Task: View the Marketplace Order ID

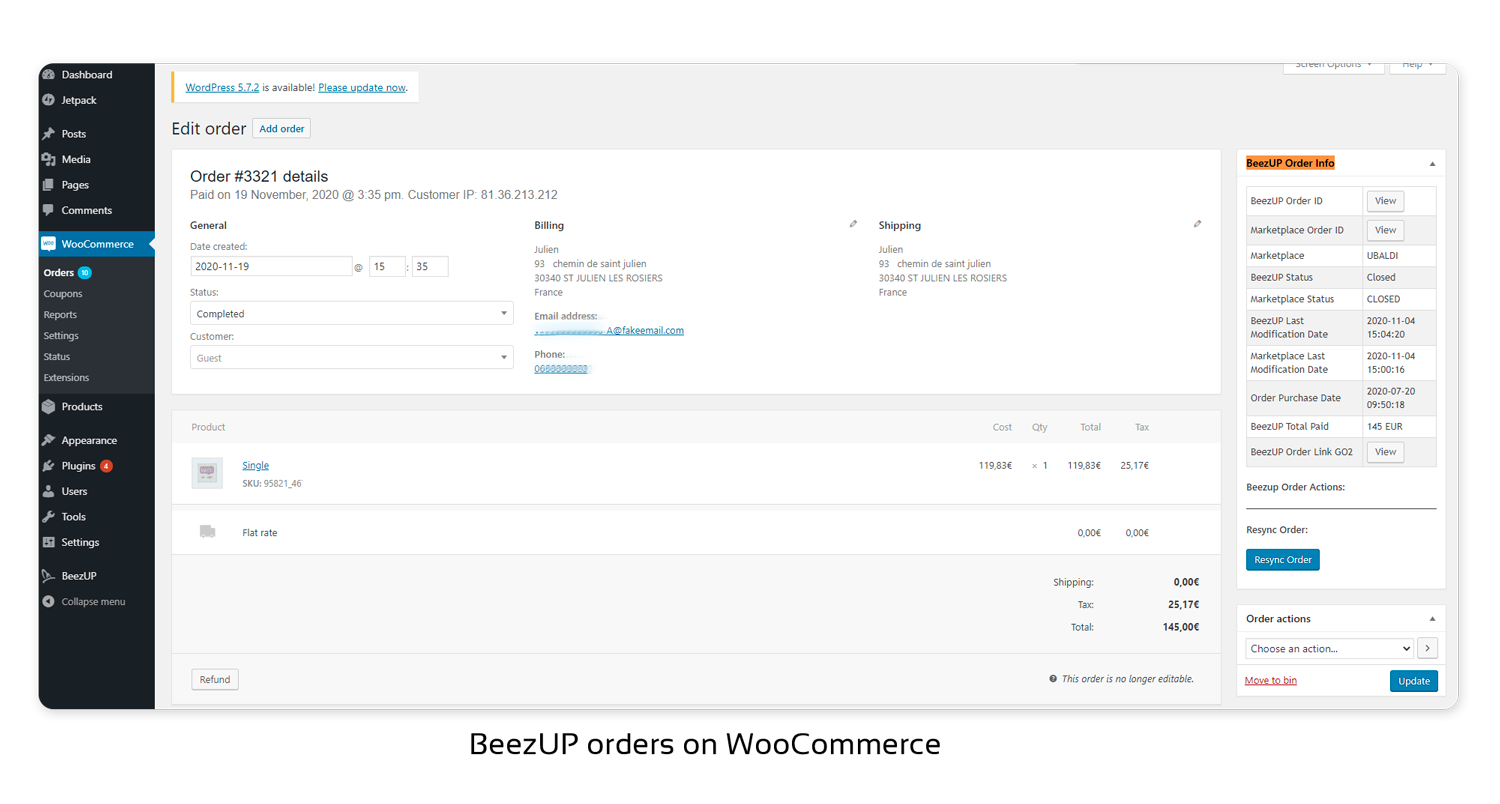Action: 1385,230
